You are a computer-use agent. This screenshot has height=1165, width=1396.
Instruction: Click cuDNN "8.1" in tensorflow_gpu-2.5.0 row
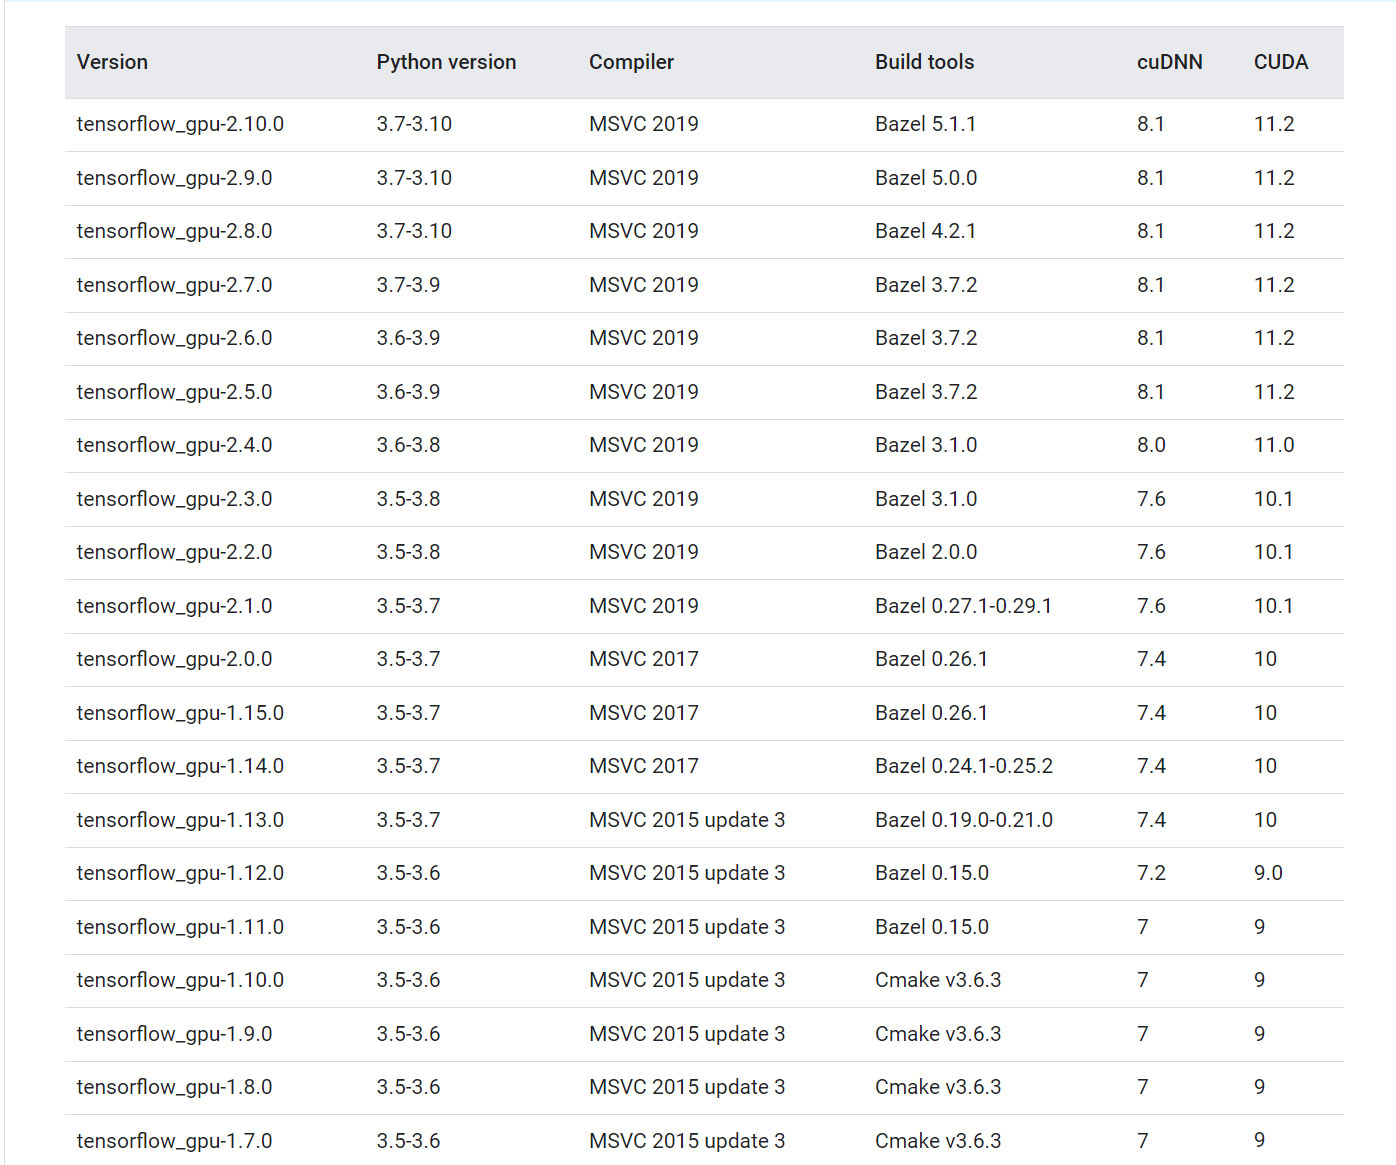pos(1151,392)
